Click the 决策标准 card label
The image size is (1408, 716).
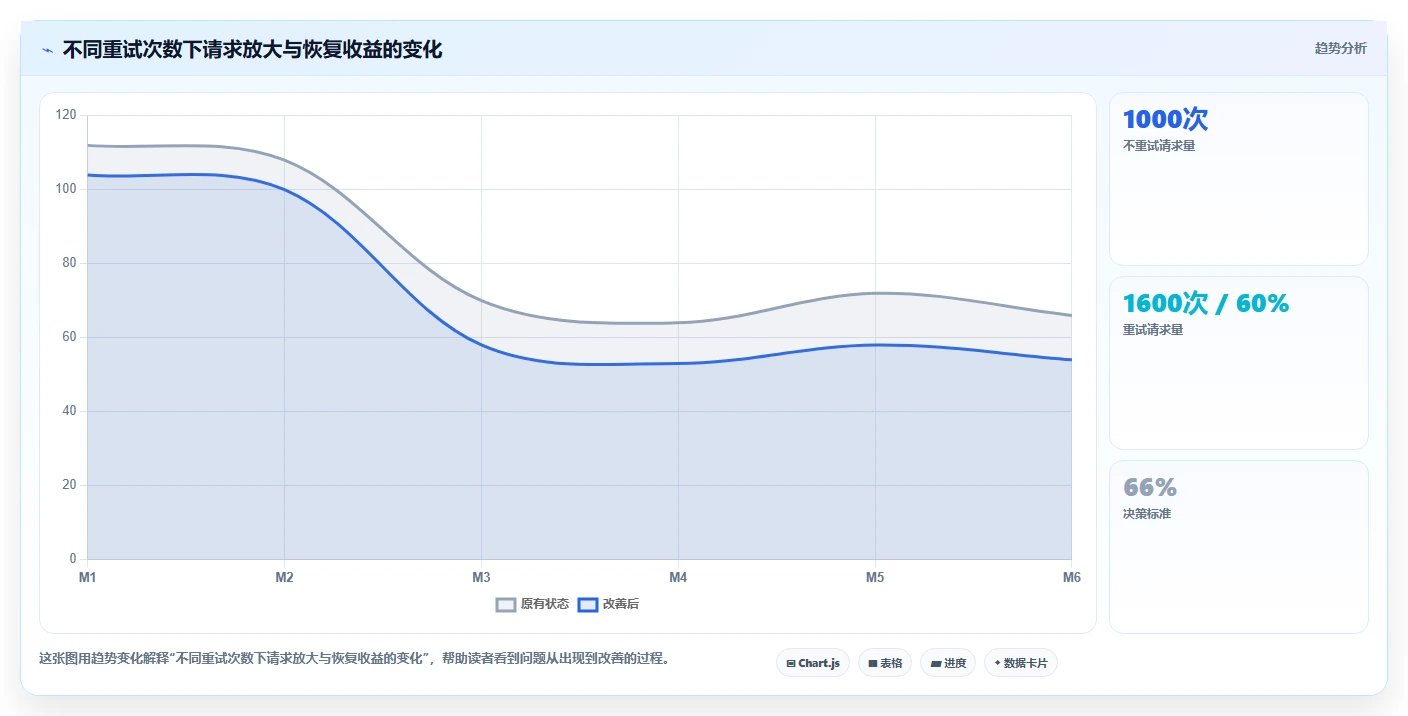(1147, 514)
